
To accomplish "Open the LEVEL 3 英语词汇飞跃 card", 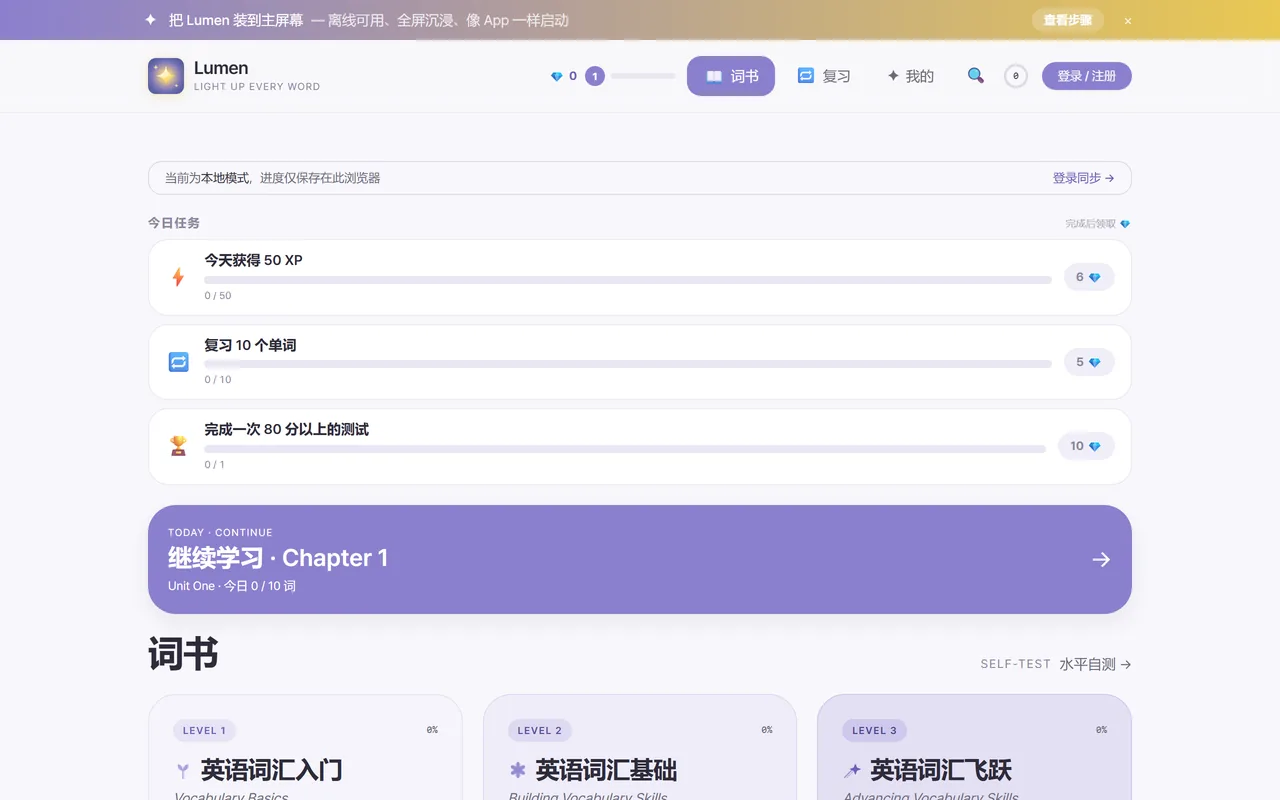I will [x=974, y=747].
